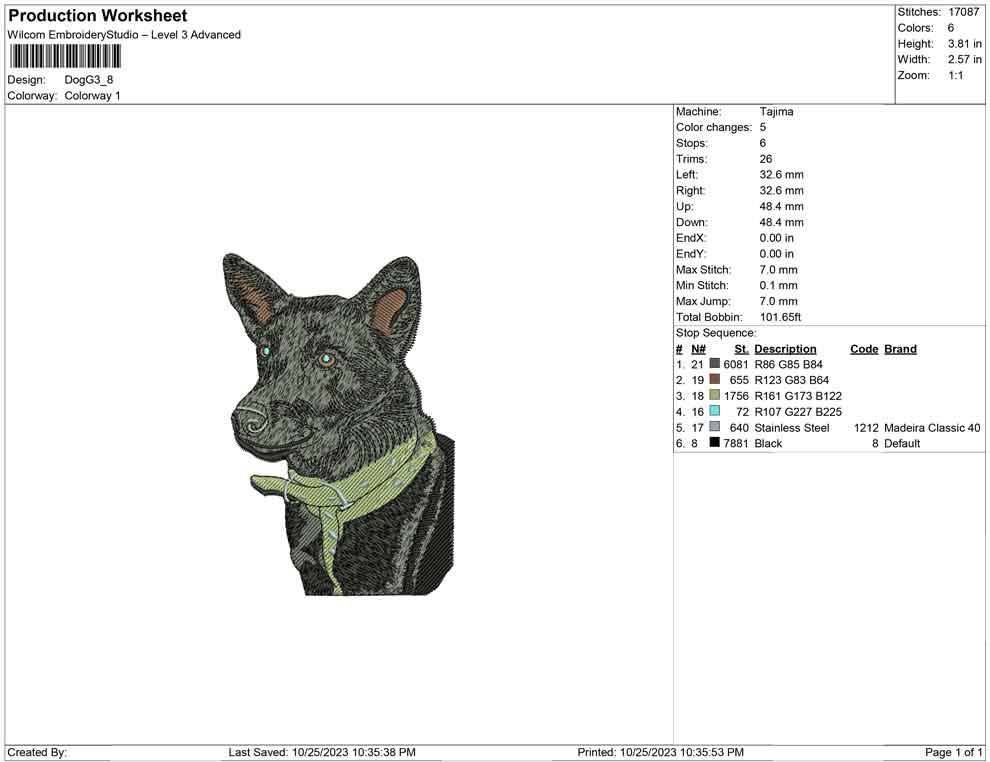Click the 'Madeira Classic 40' brand
The width and height of the screenshot is (990, 762).
coord(932,427)
